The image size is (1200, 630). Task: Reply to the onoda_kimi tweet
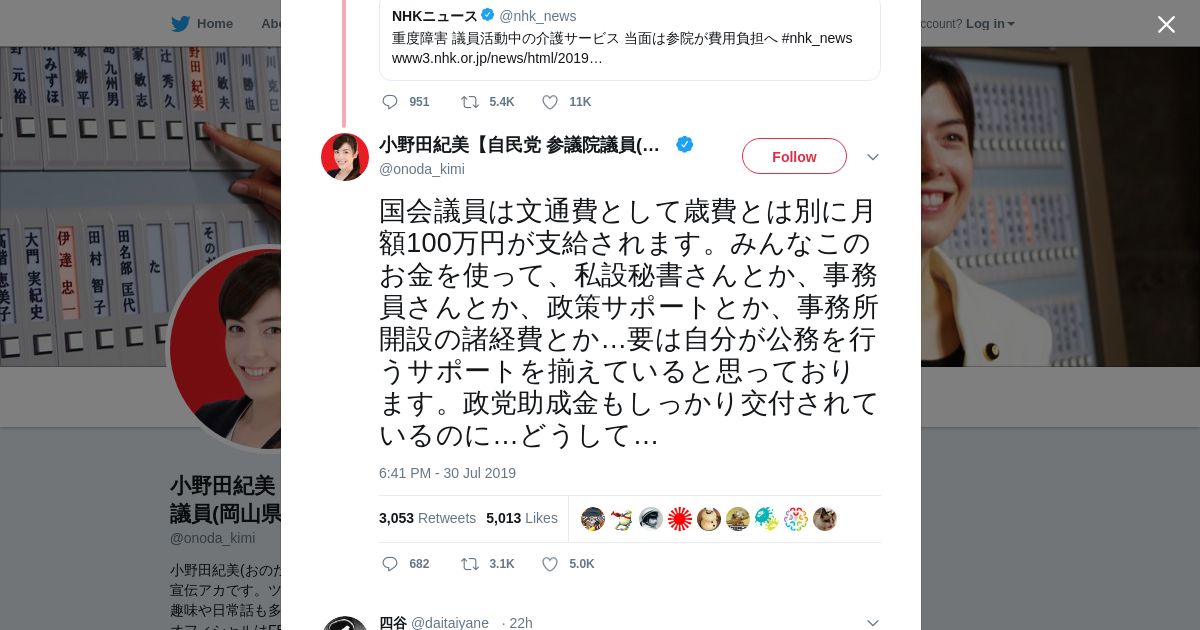pyautogui.click(x=390, y=564)
